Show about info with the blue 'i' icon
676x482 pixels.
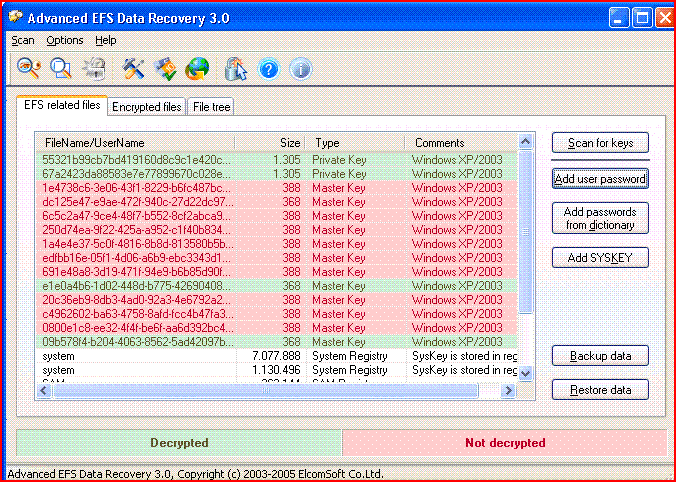click(x=300, y=69)
